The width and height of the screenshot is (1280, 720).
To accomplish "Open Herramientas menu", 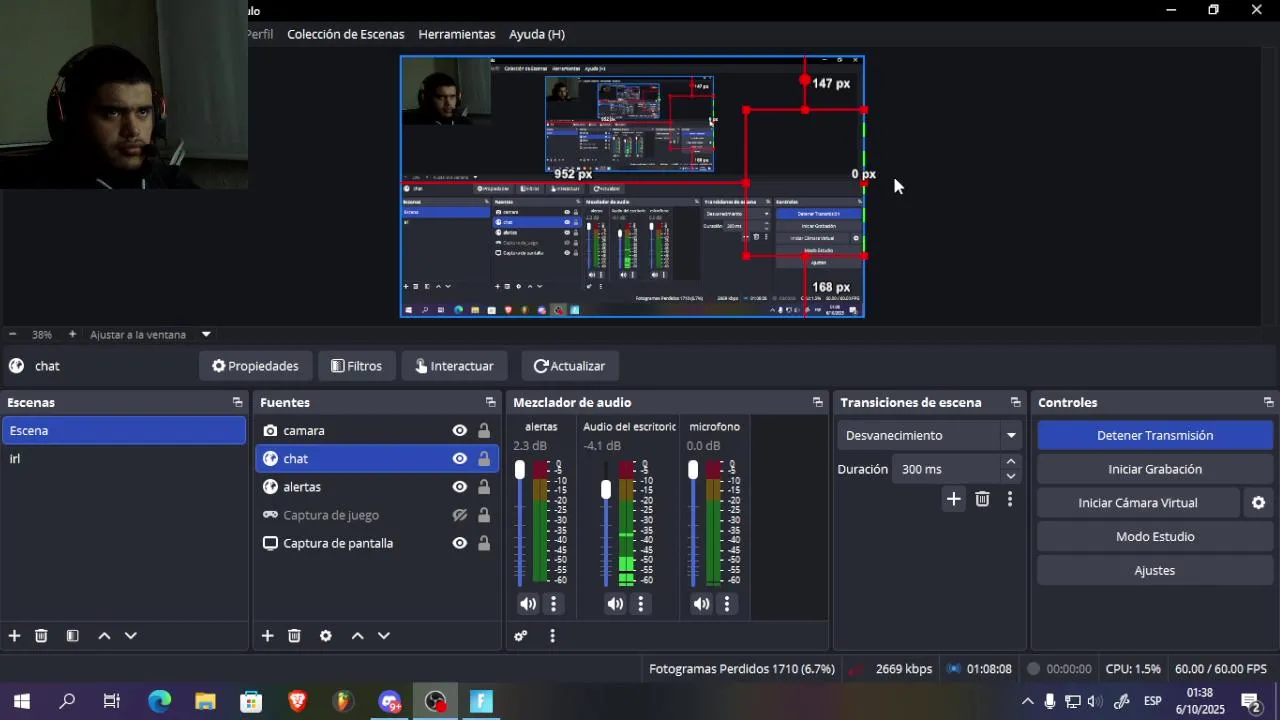I will point(457,34).
